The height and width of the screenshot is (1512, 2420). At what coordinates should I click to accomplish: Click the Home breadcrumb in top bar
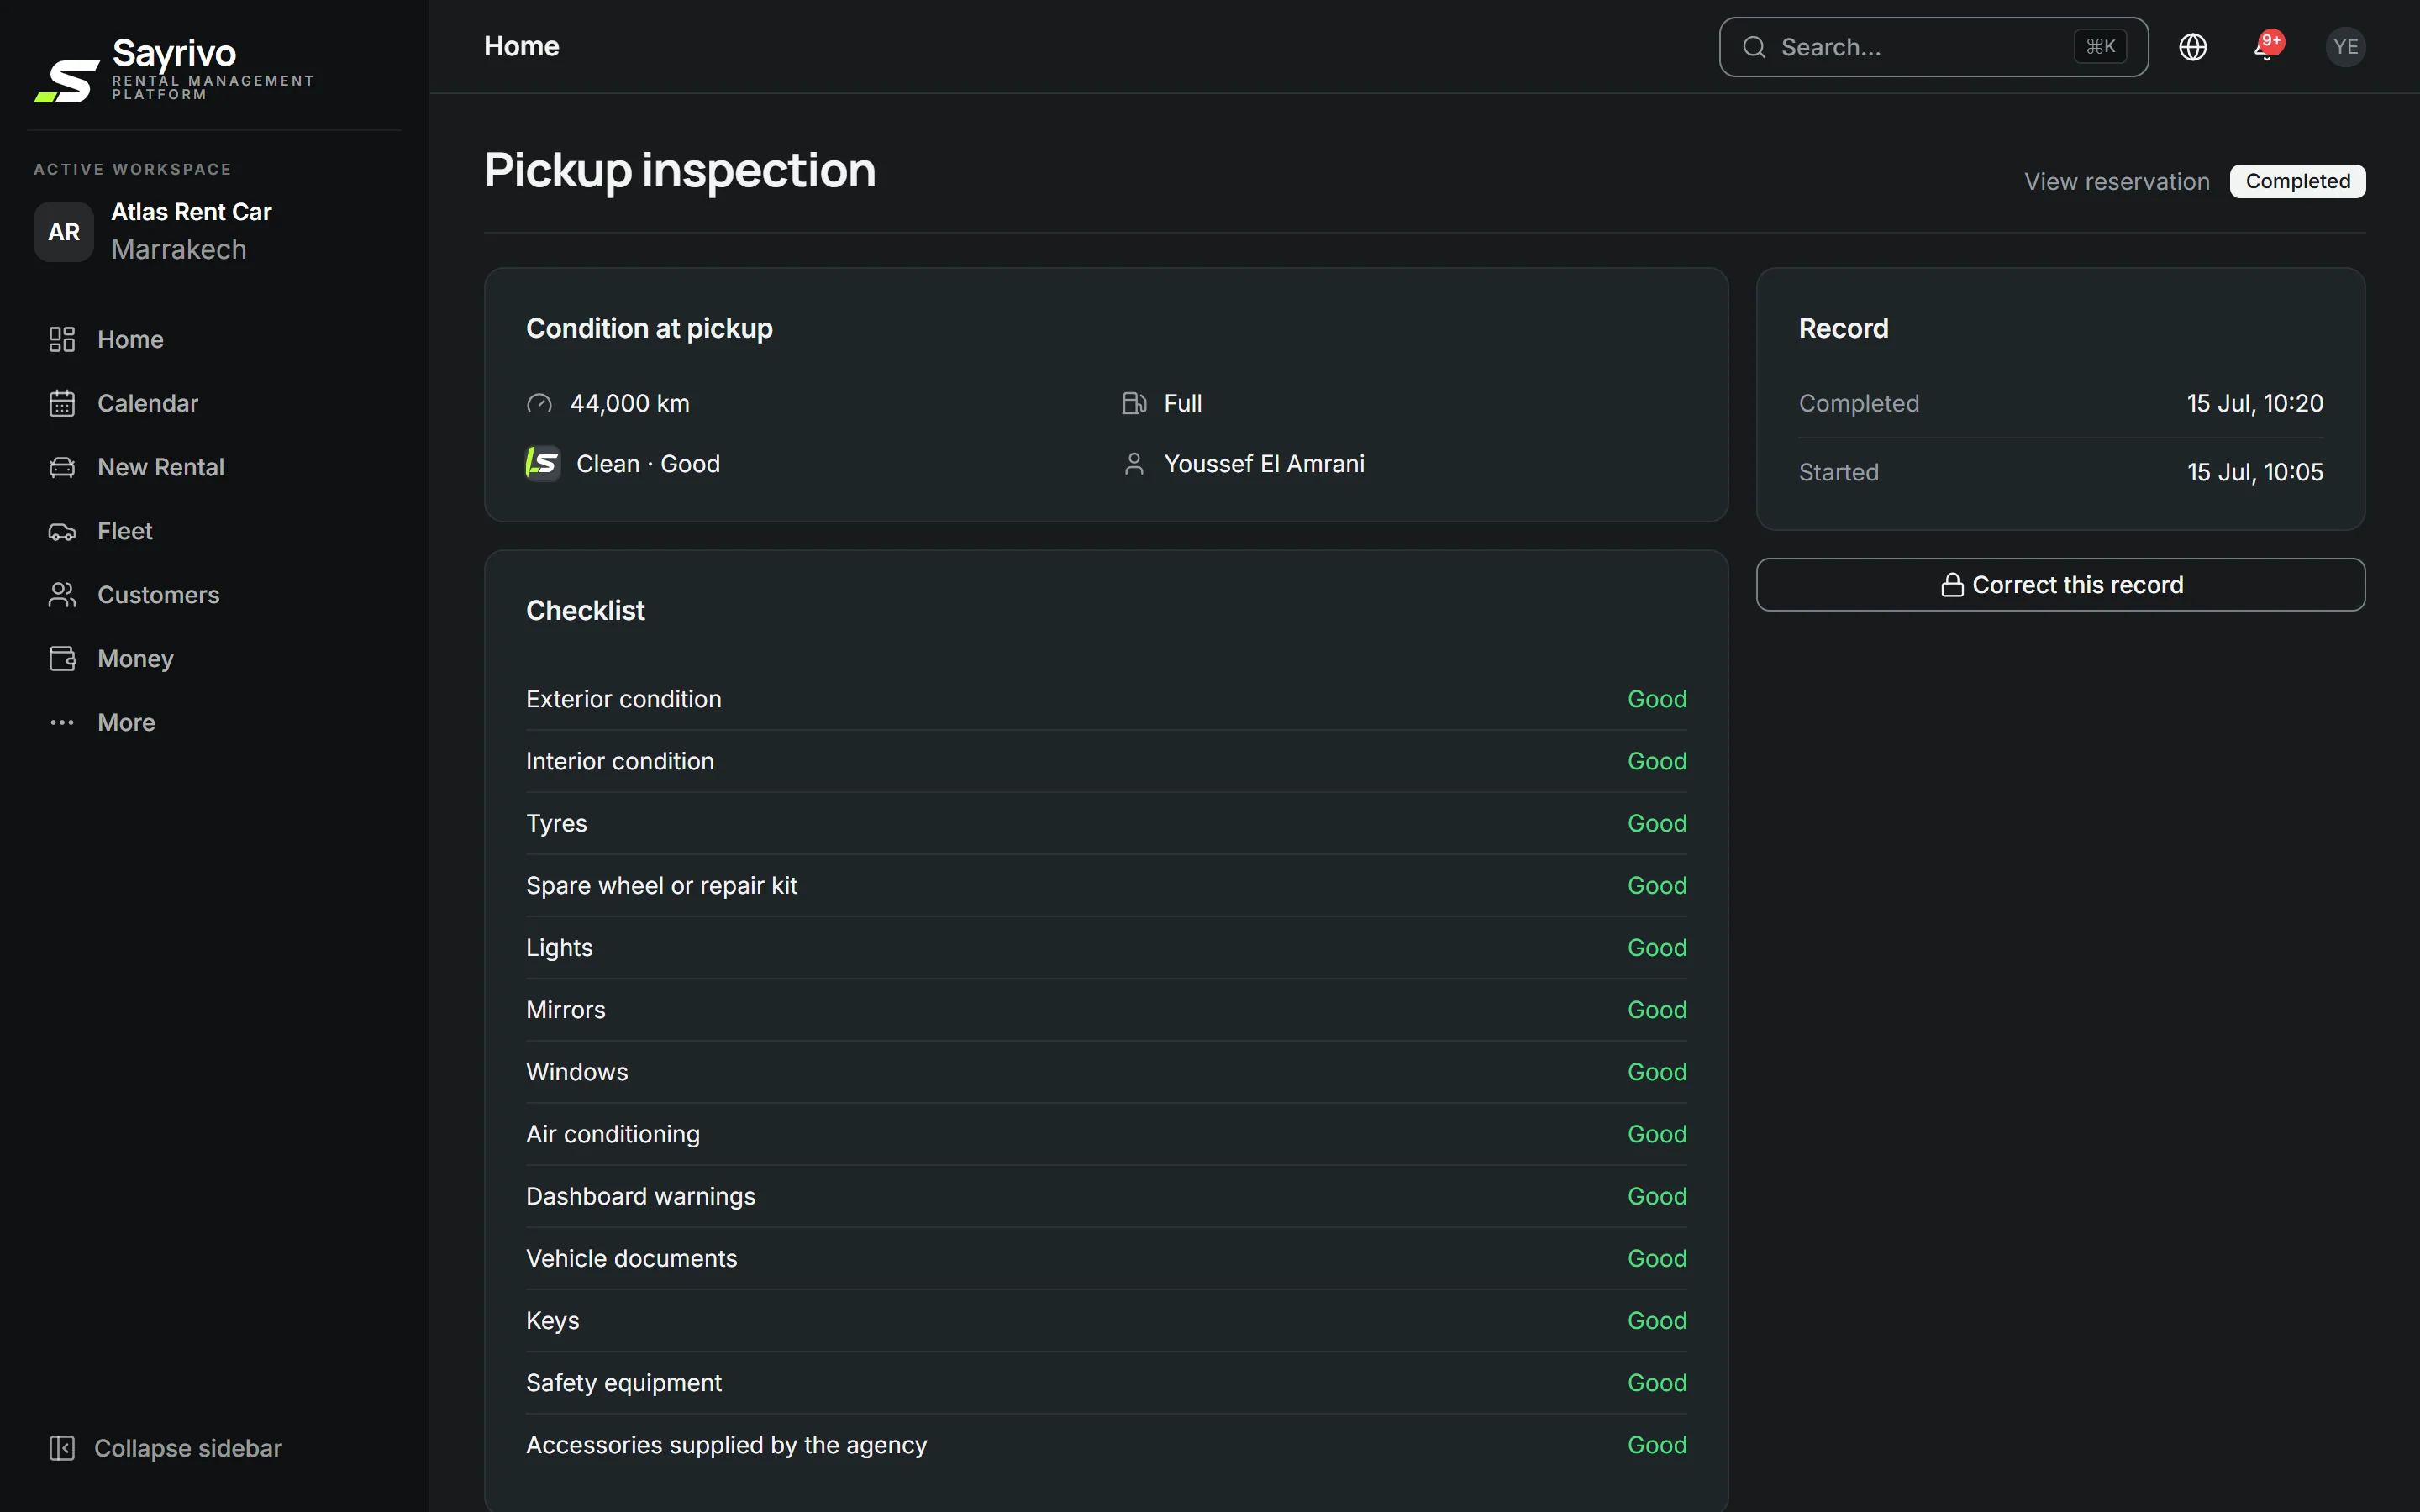pyautogui.click(x=521, y=46)
